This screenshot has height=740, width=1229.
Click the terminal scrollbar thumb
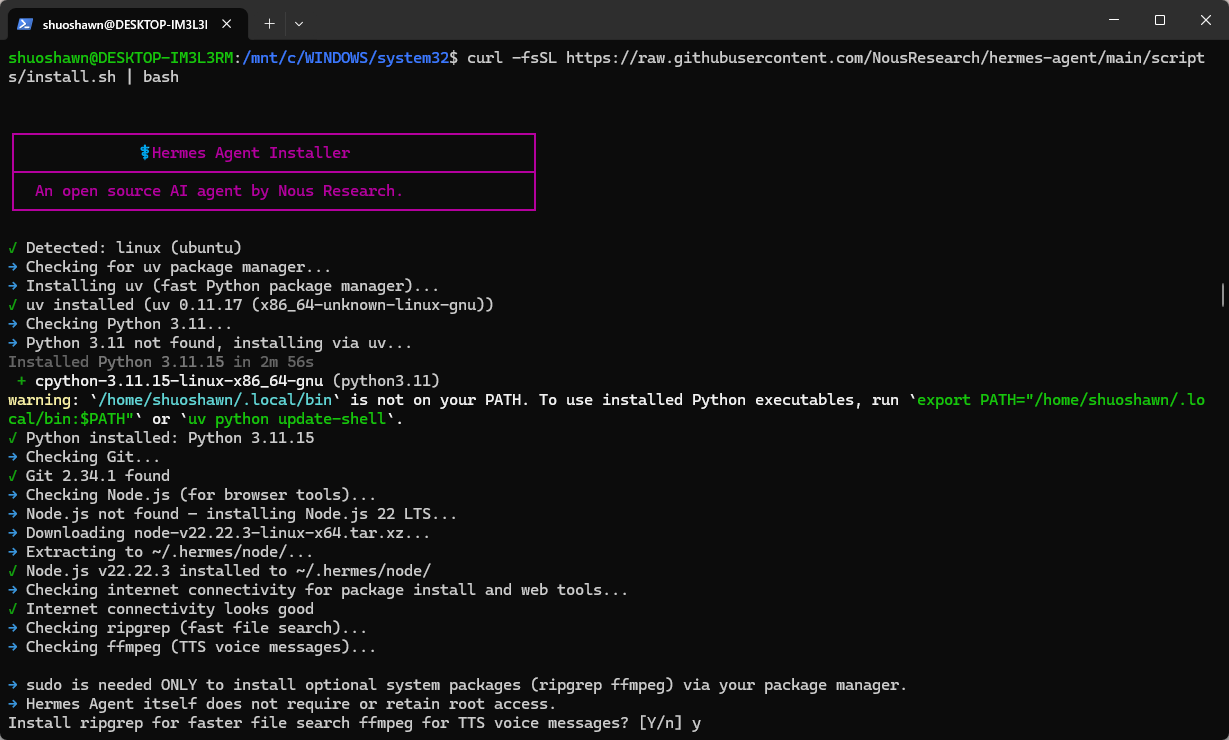[1223, 294]
